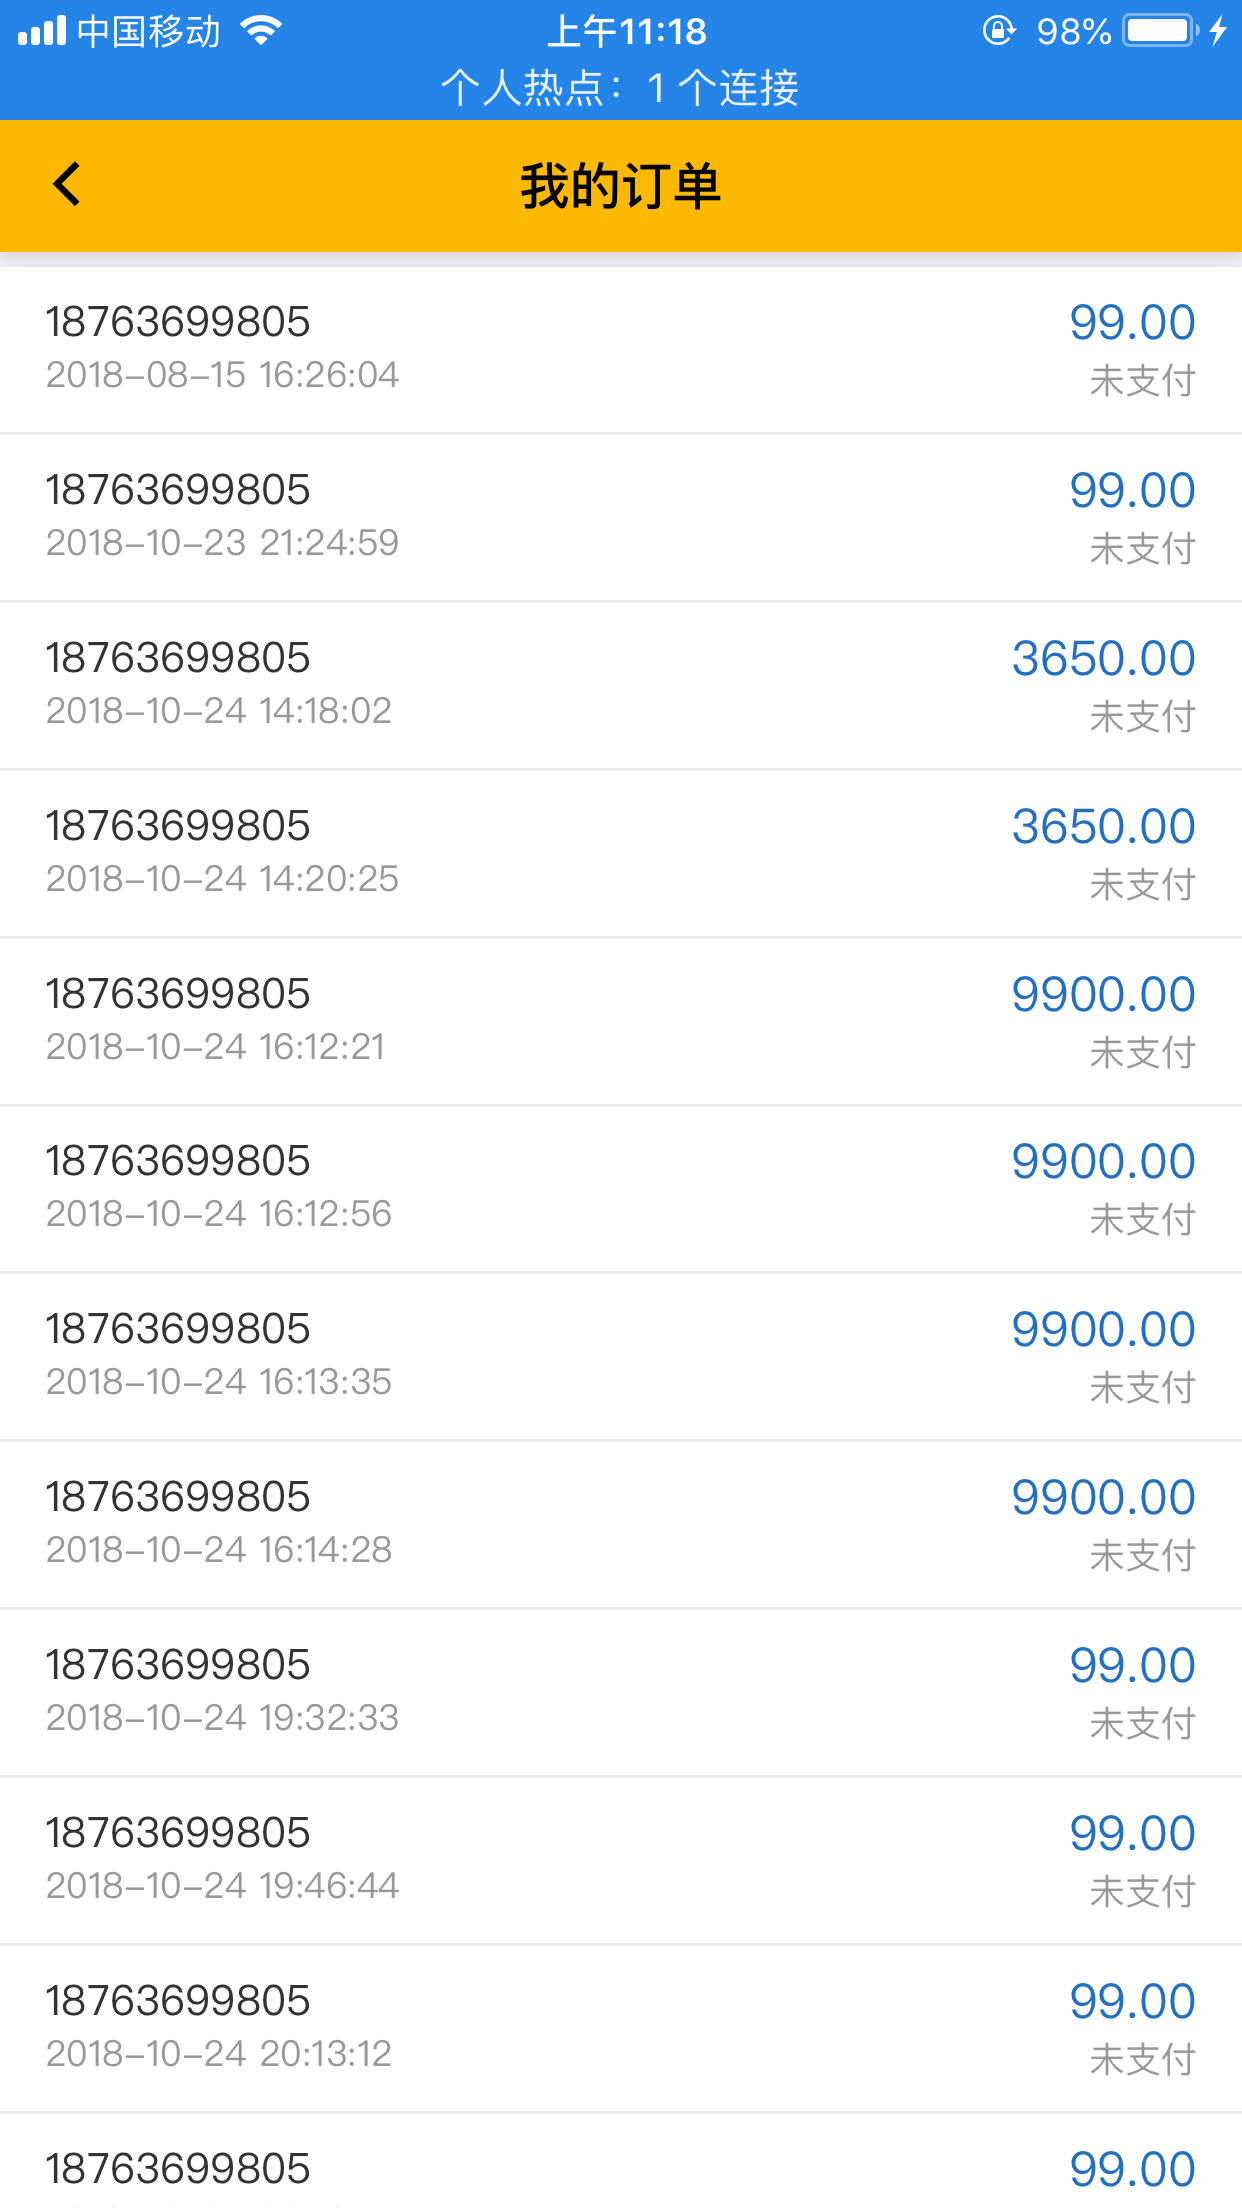The height and width of the screenshot is (2208, 1242).
Task: Open the order dated 2018-10-24 19:32:33
Action: coord(620,1692)
